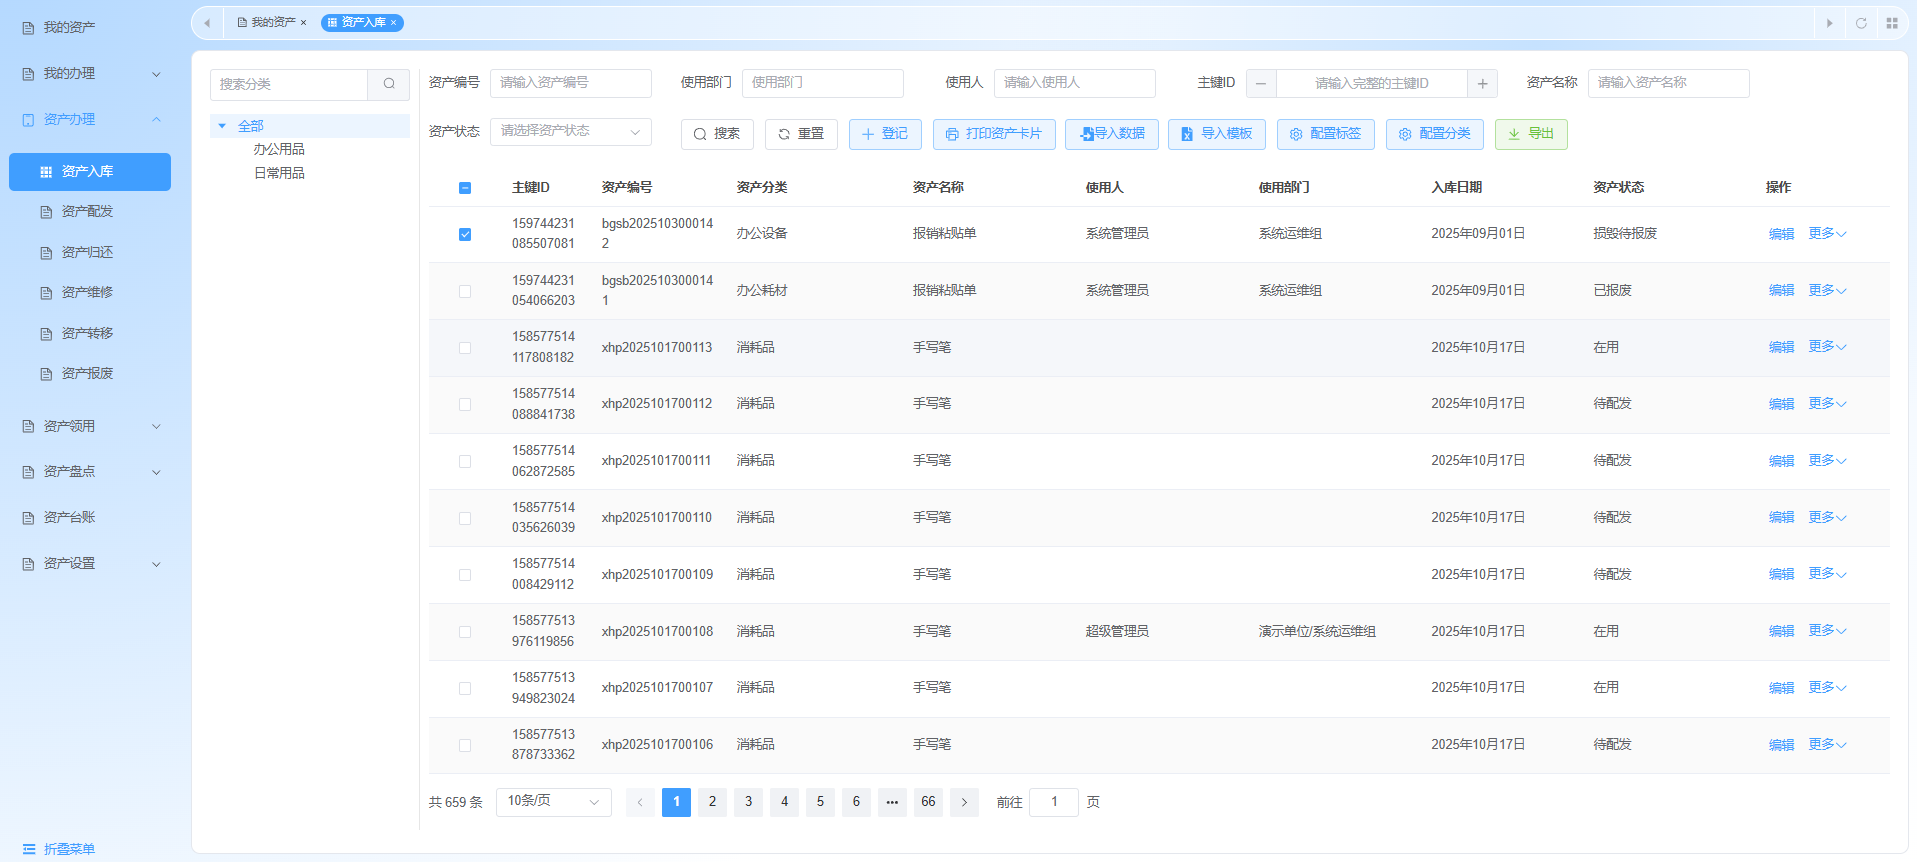This screenshot has width=1917, height=862.
Task: Open the 资产状态 dropdown
Action: point(570,131)
